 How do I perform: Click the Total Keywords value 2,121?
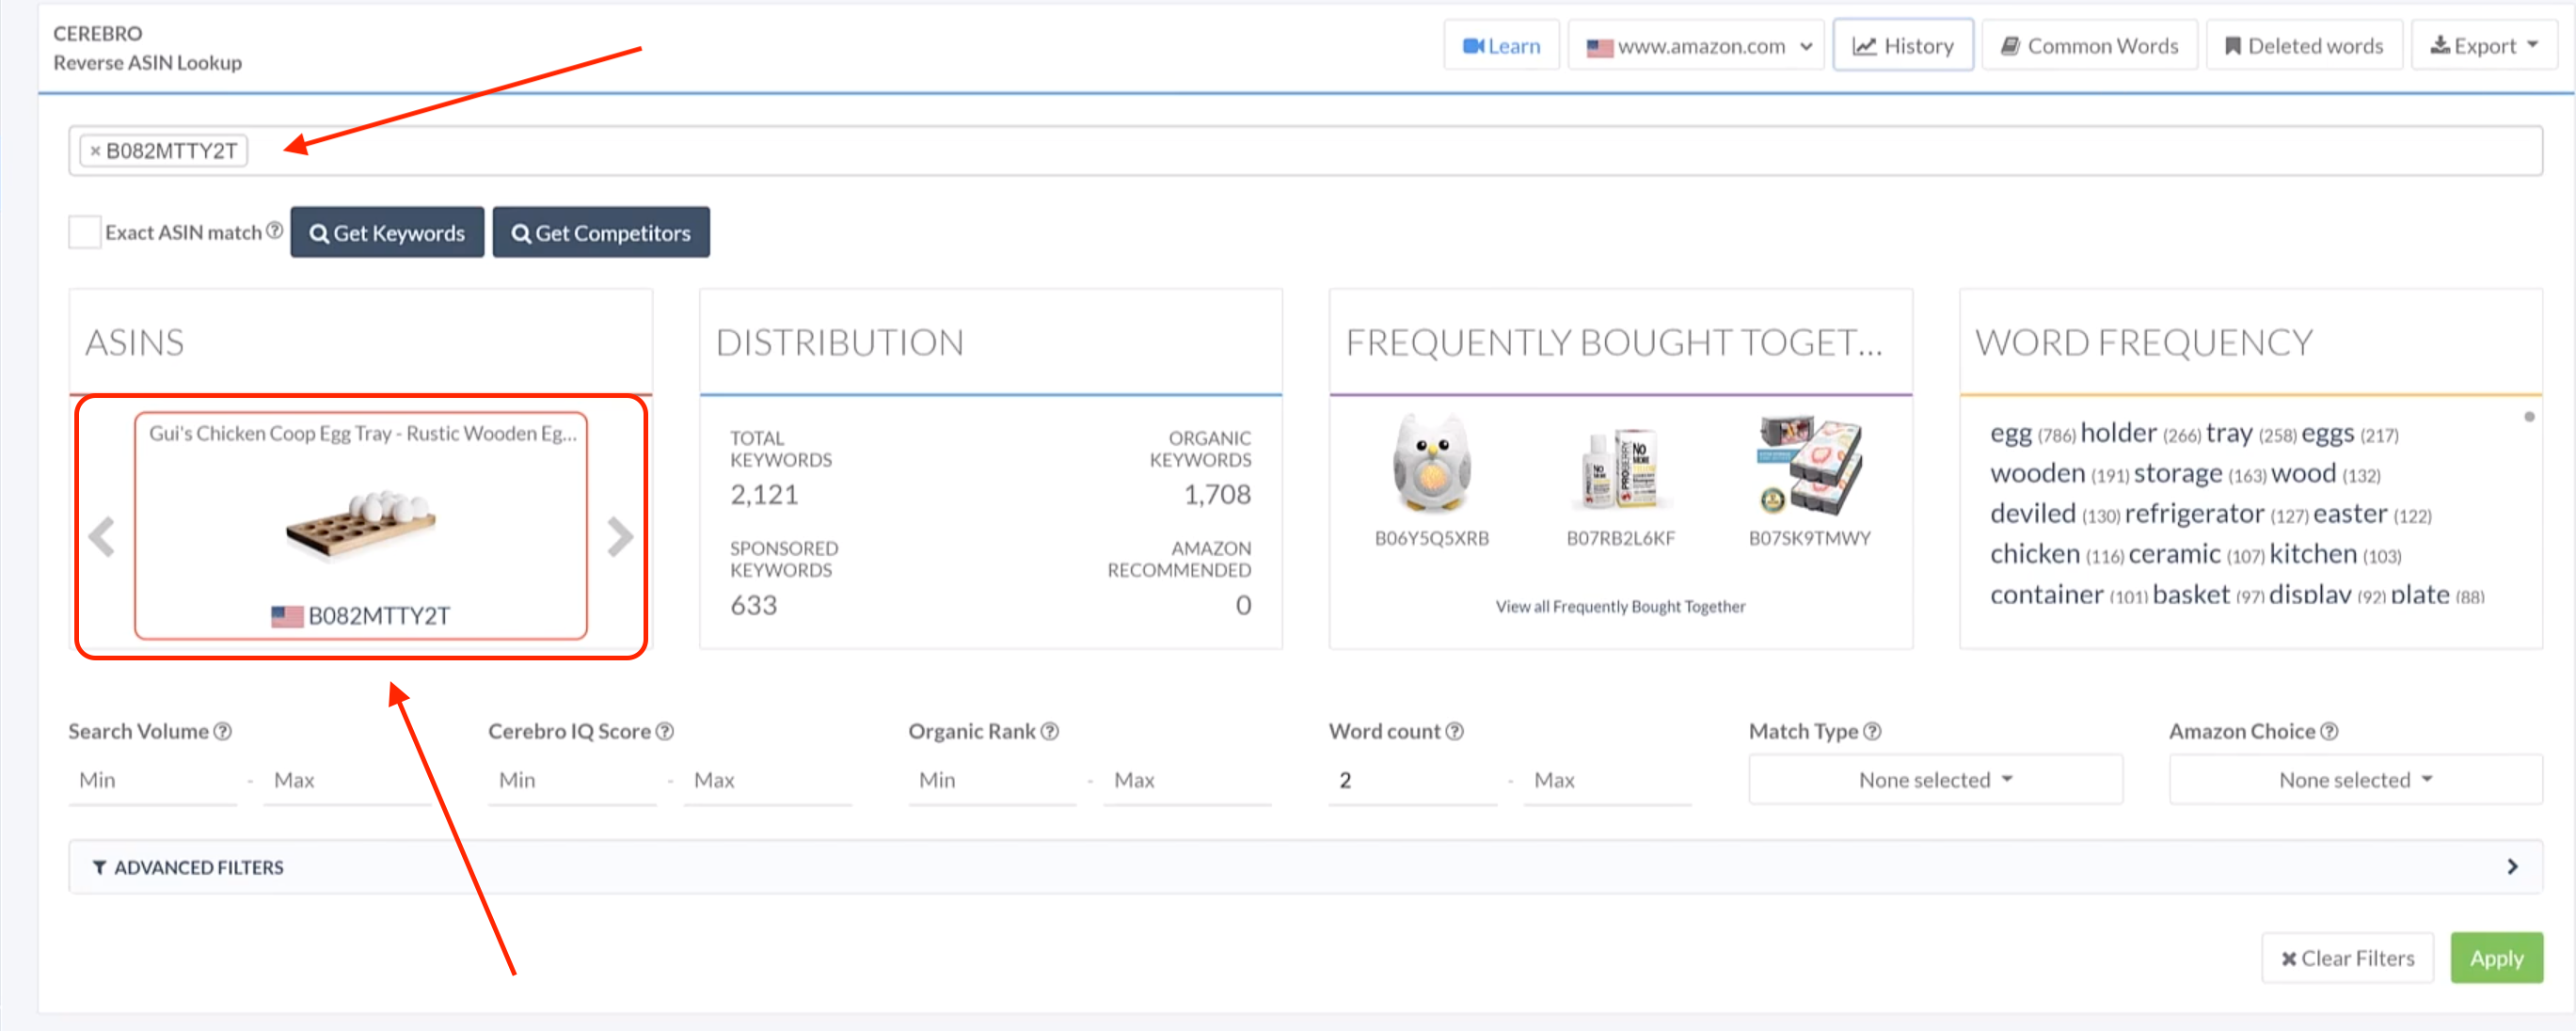pos(764,495)
